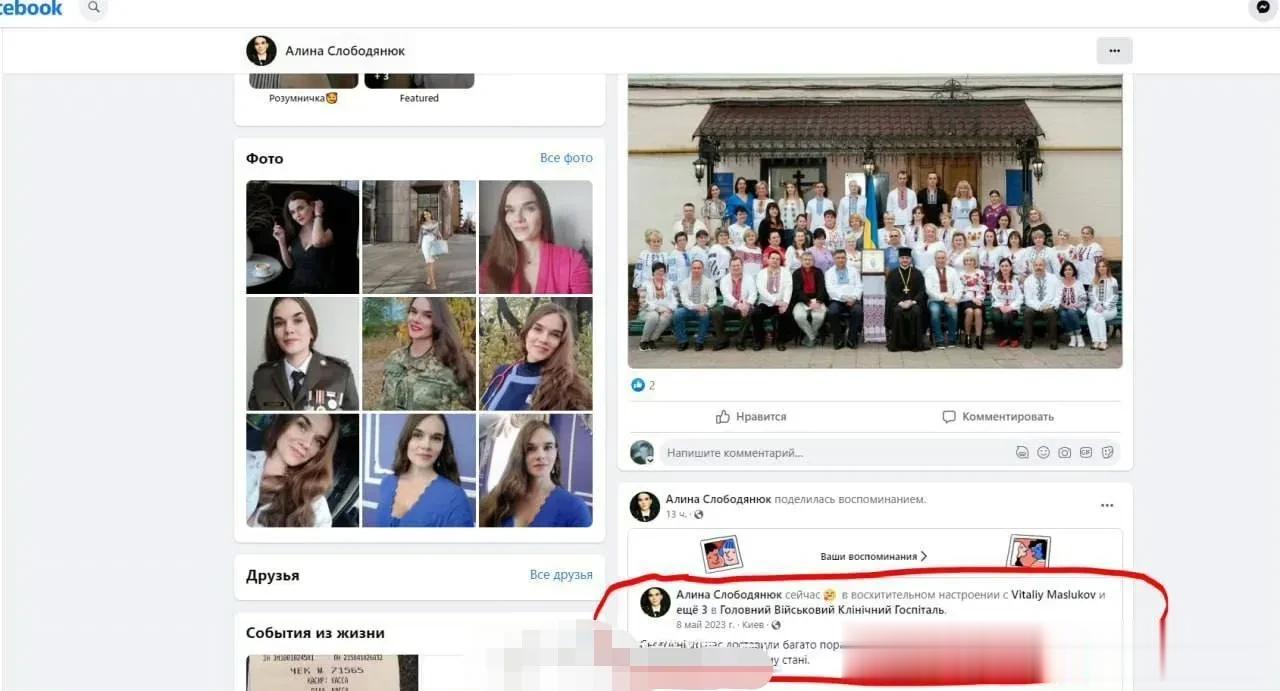Viewport: 1280px width, 691px height.
Task: Open the Facebook search icon
Action: tap(93, 8)
